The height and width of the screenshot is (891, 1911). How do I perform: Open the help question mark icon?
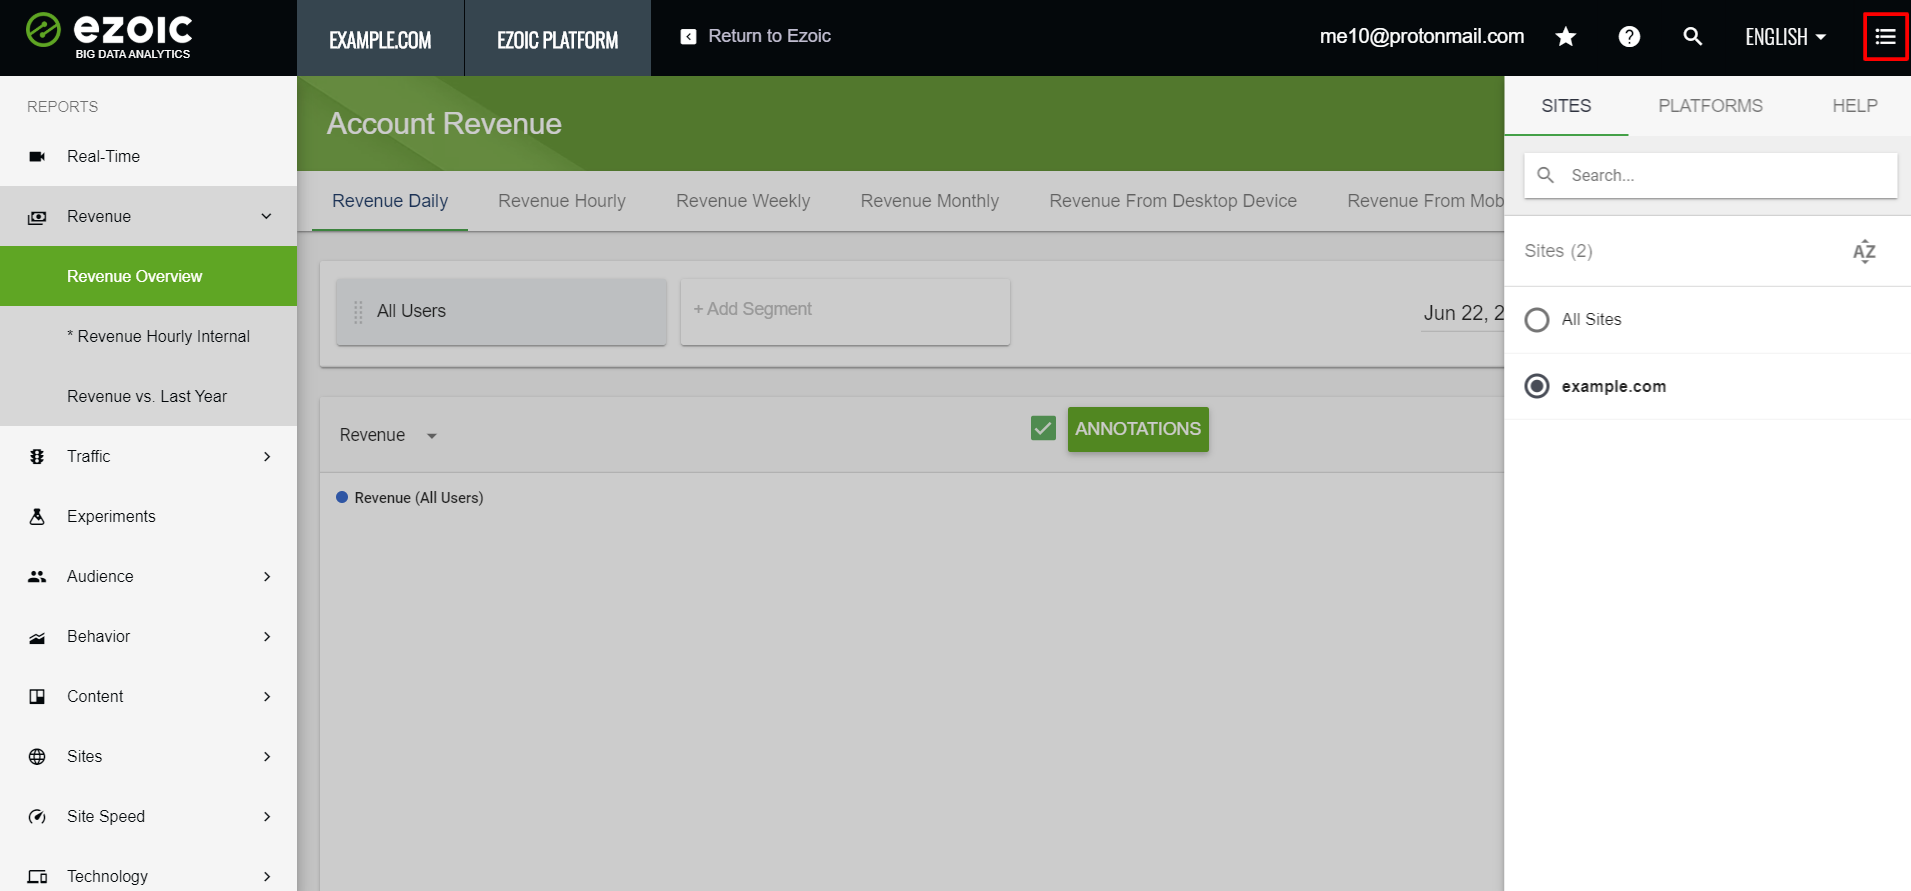coord(1629,37)
